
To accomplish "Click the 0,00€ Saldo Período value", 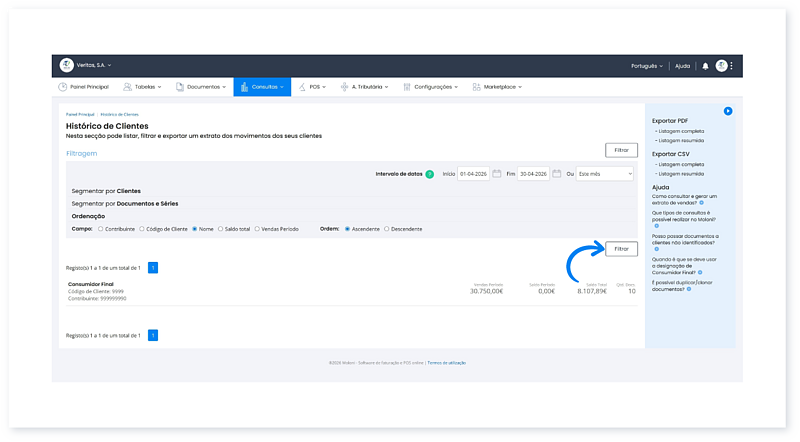I will (546, 291).
